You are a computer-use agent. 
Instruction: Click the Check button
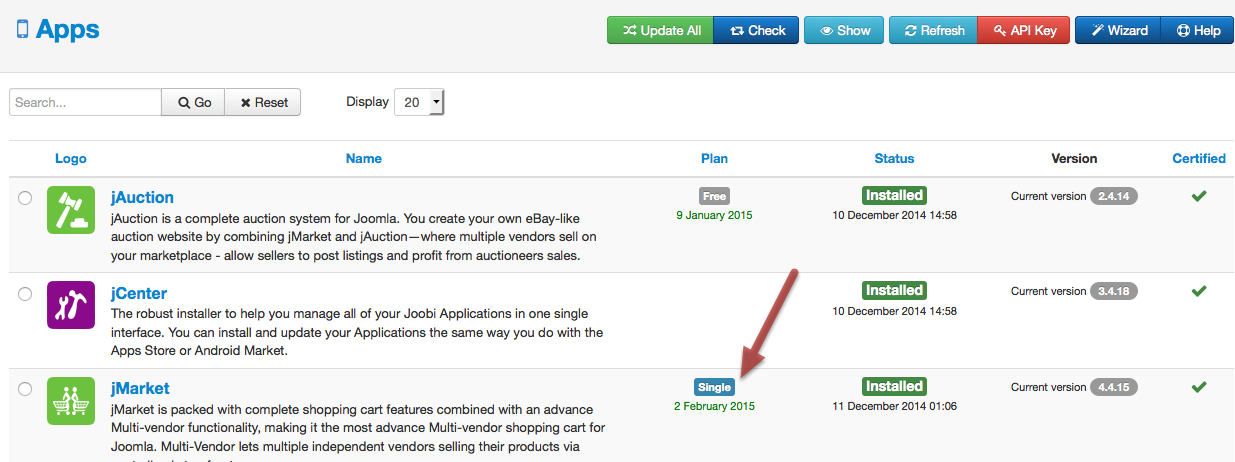(756, 30)
